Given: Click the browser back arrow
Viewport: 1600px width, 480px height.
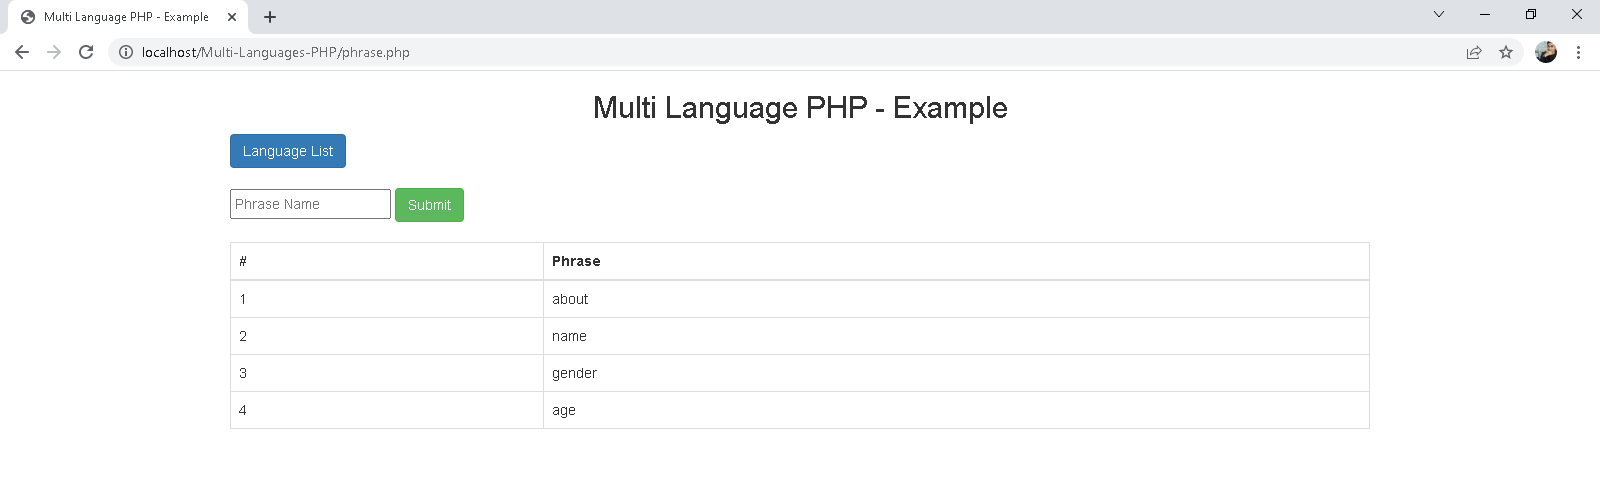Looking at the screenshot, I should coord(22,52).
